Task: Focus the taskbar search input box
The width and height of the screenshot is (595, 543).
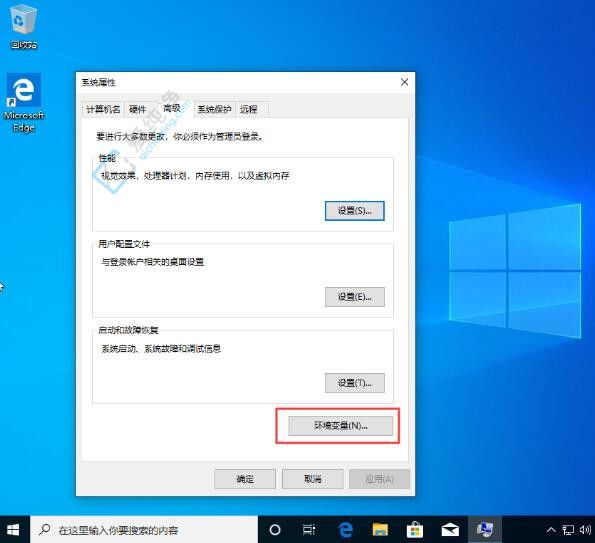Action: click(x=144, y=530)
